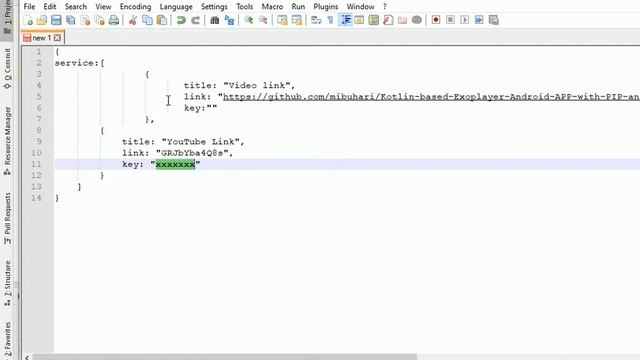
Task: Click the horizontal scrollbar thumb
Action: 224,357
